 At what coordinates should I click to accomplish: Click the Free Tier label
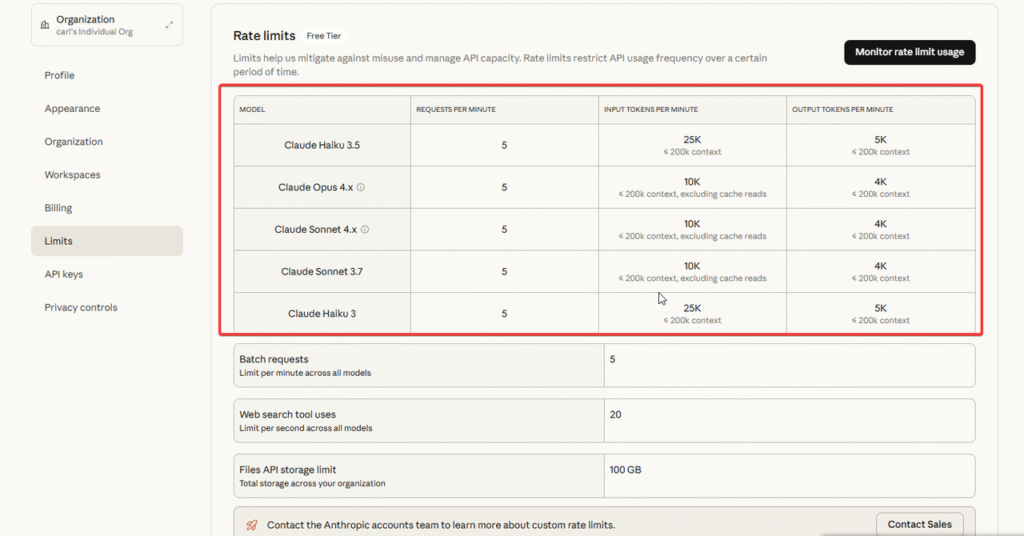tap(324, 36)
